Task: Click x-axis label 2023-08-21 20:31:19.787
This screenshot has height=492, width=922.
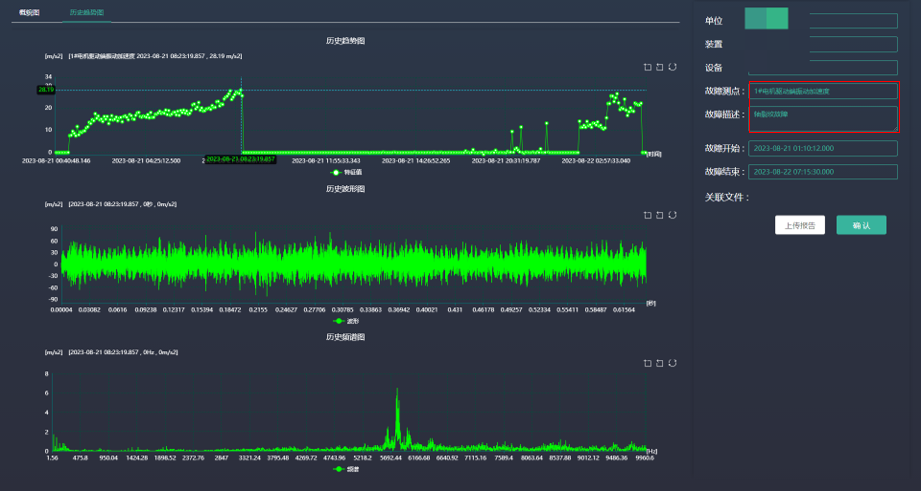Action: tap(506, 160)
